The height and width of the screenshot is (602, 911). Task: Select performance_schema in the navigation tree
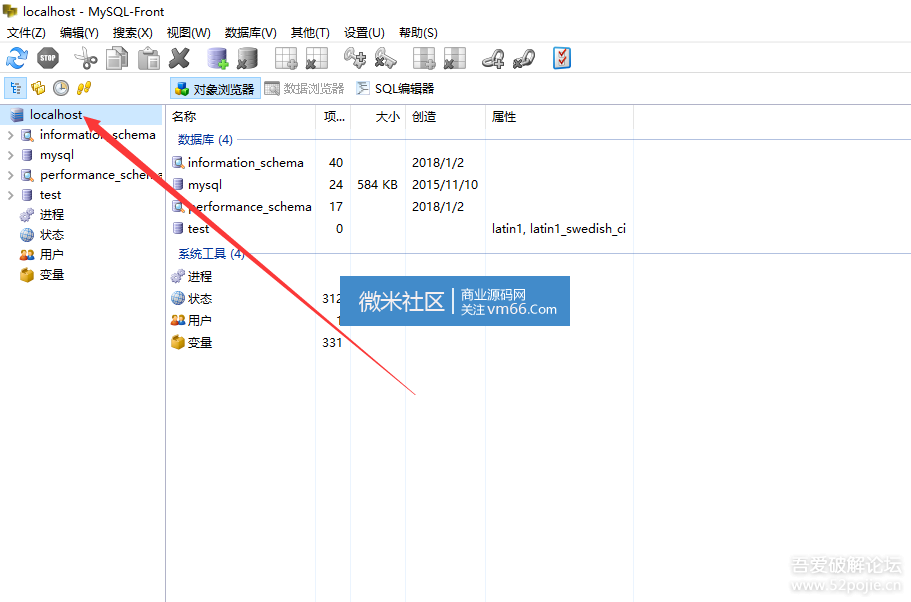101,175
